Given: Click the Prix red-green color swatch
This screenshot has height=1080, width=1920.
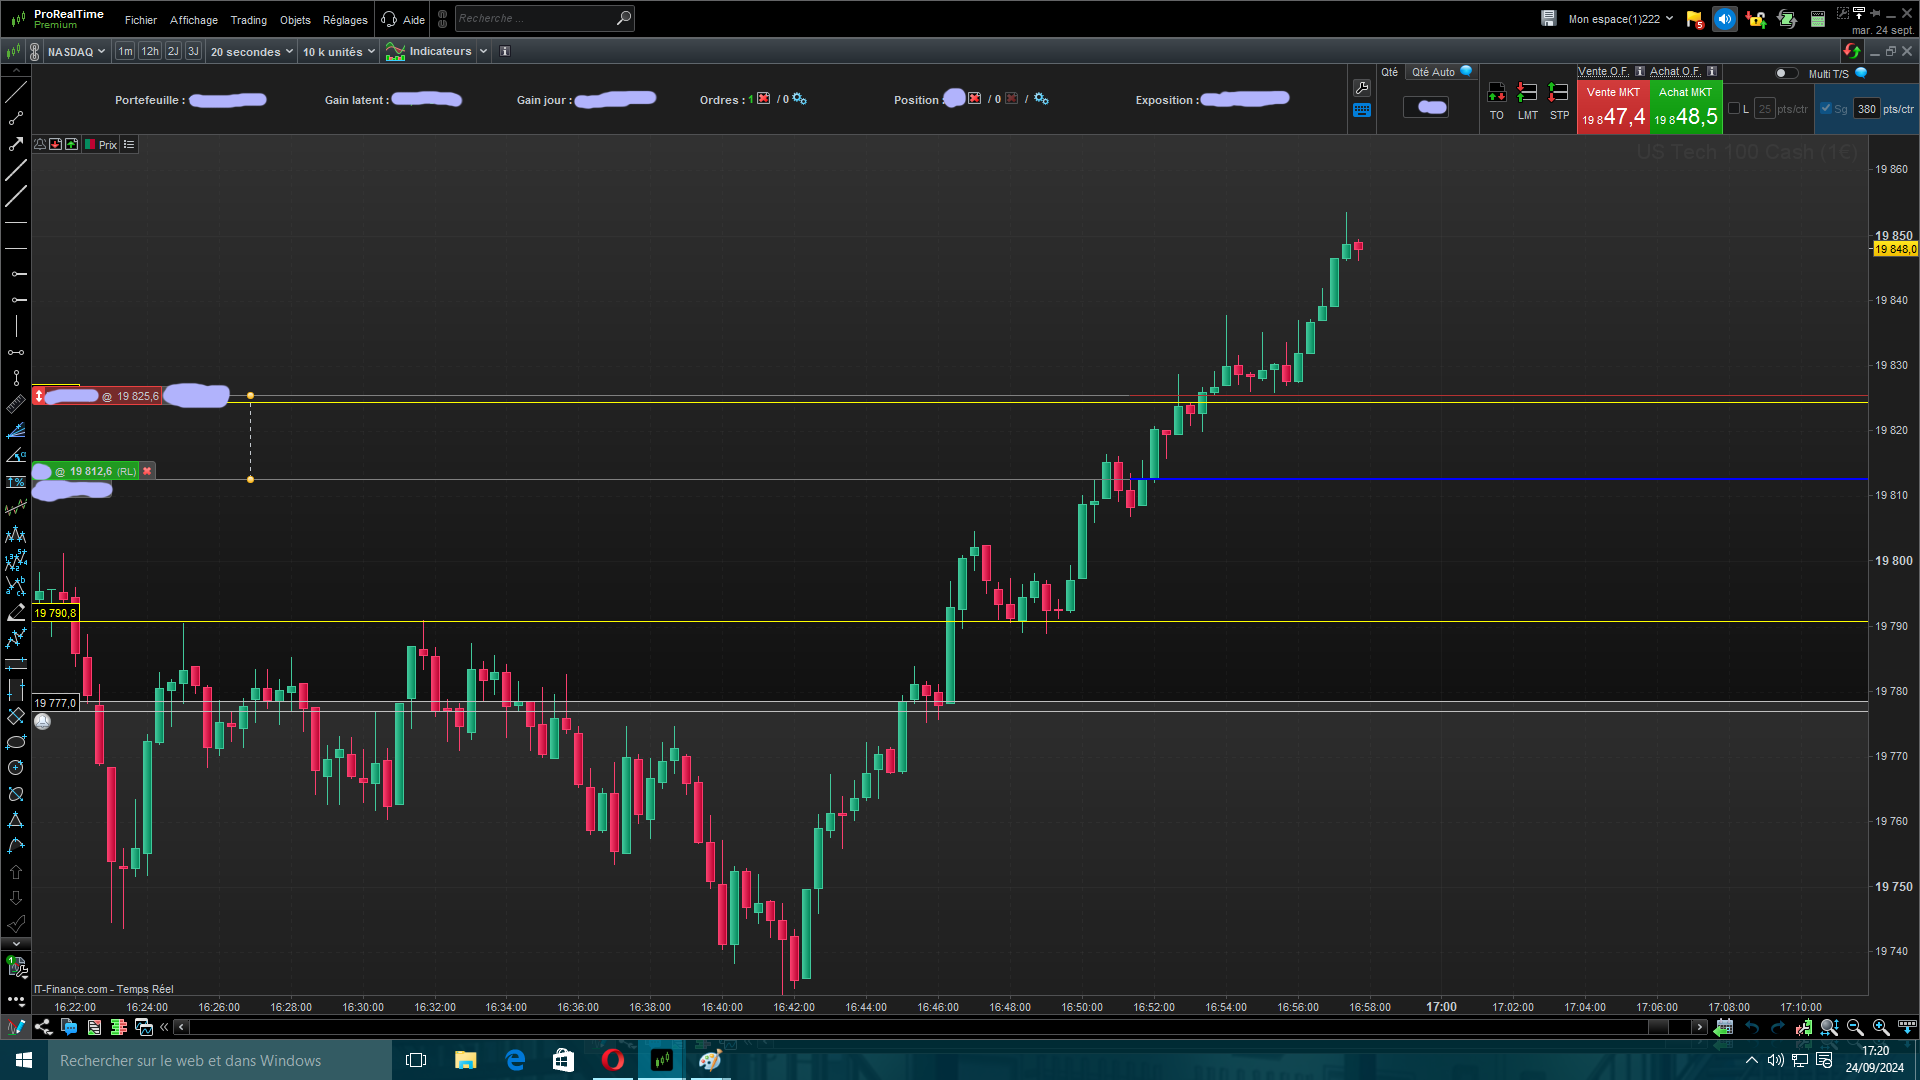Looking at the screenshot, I should pyautogui.click(x=89, y=145).
